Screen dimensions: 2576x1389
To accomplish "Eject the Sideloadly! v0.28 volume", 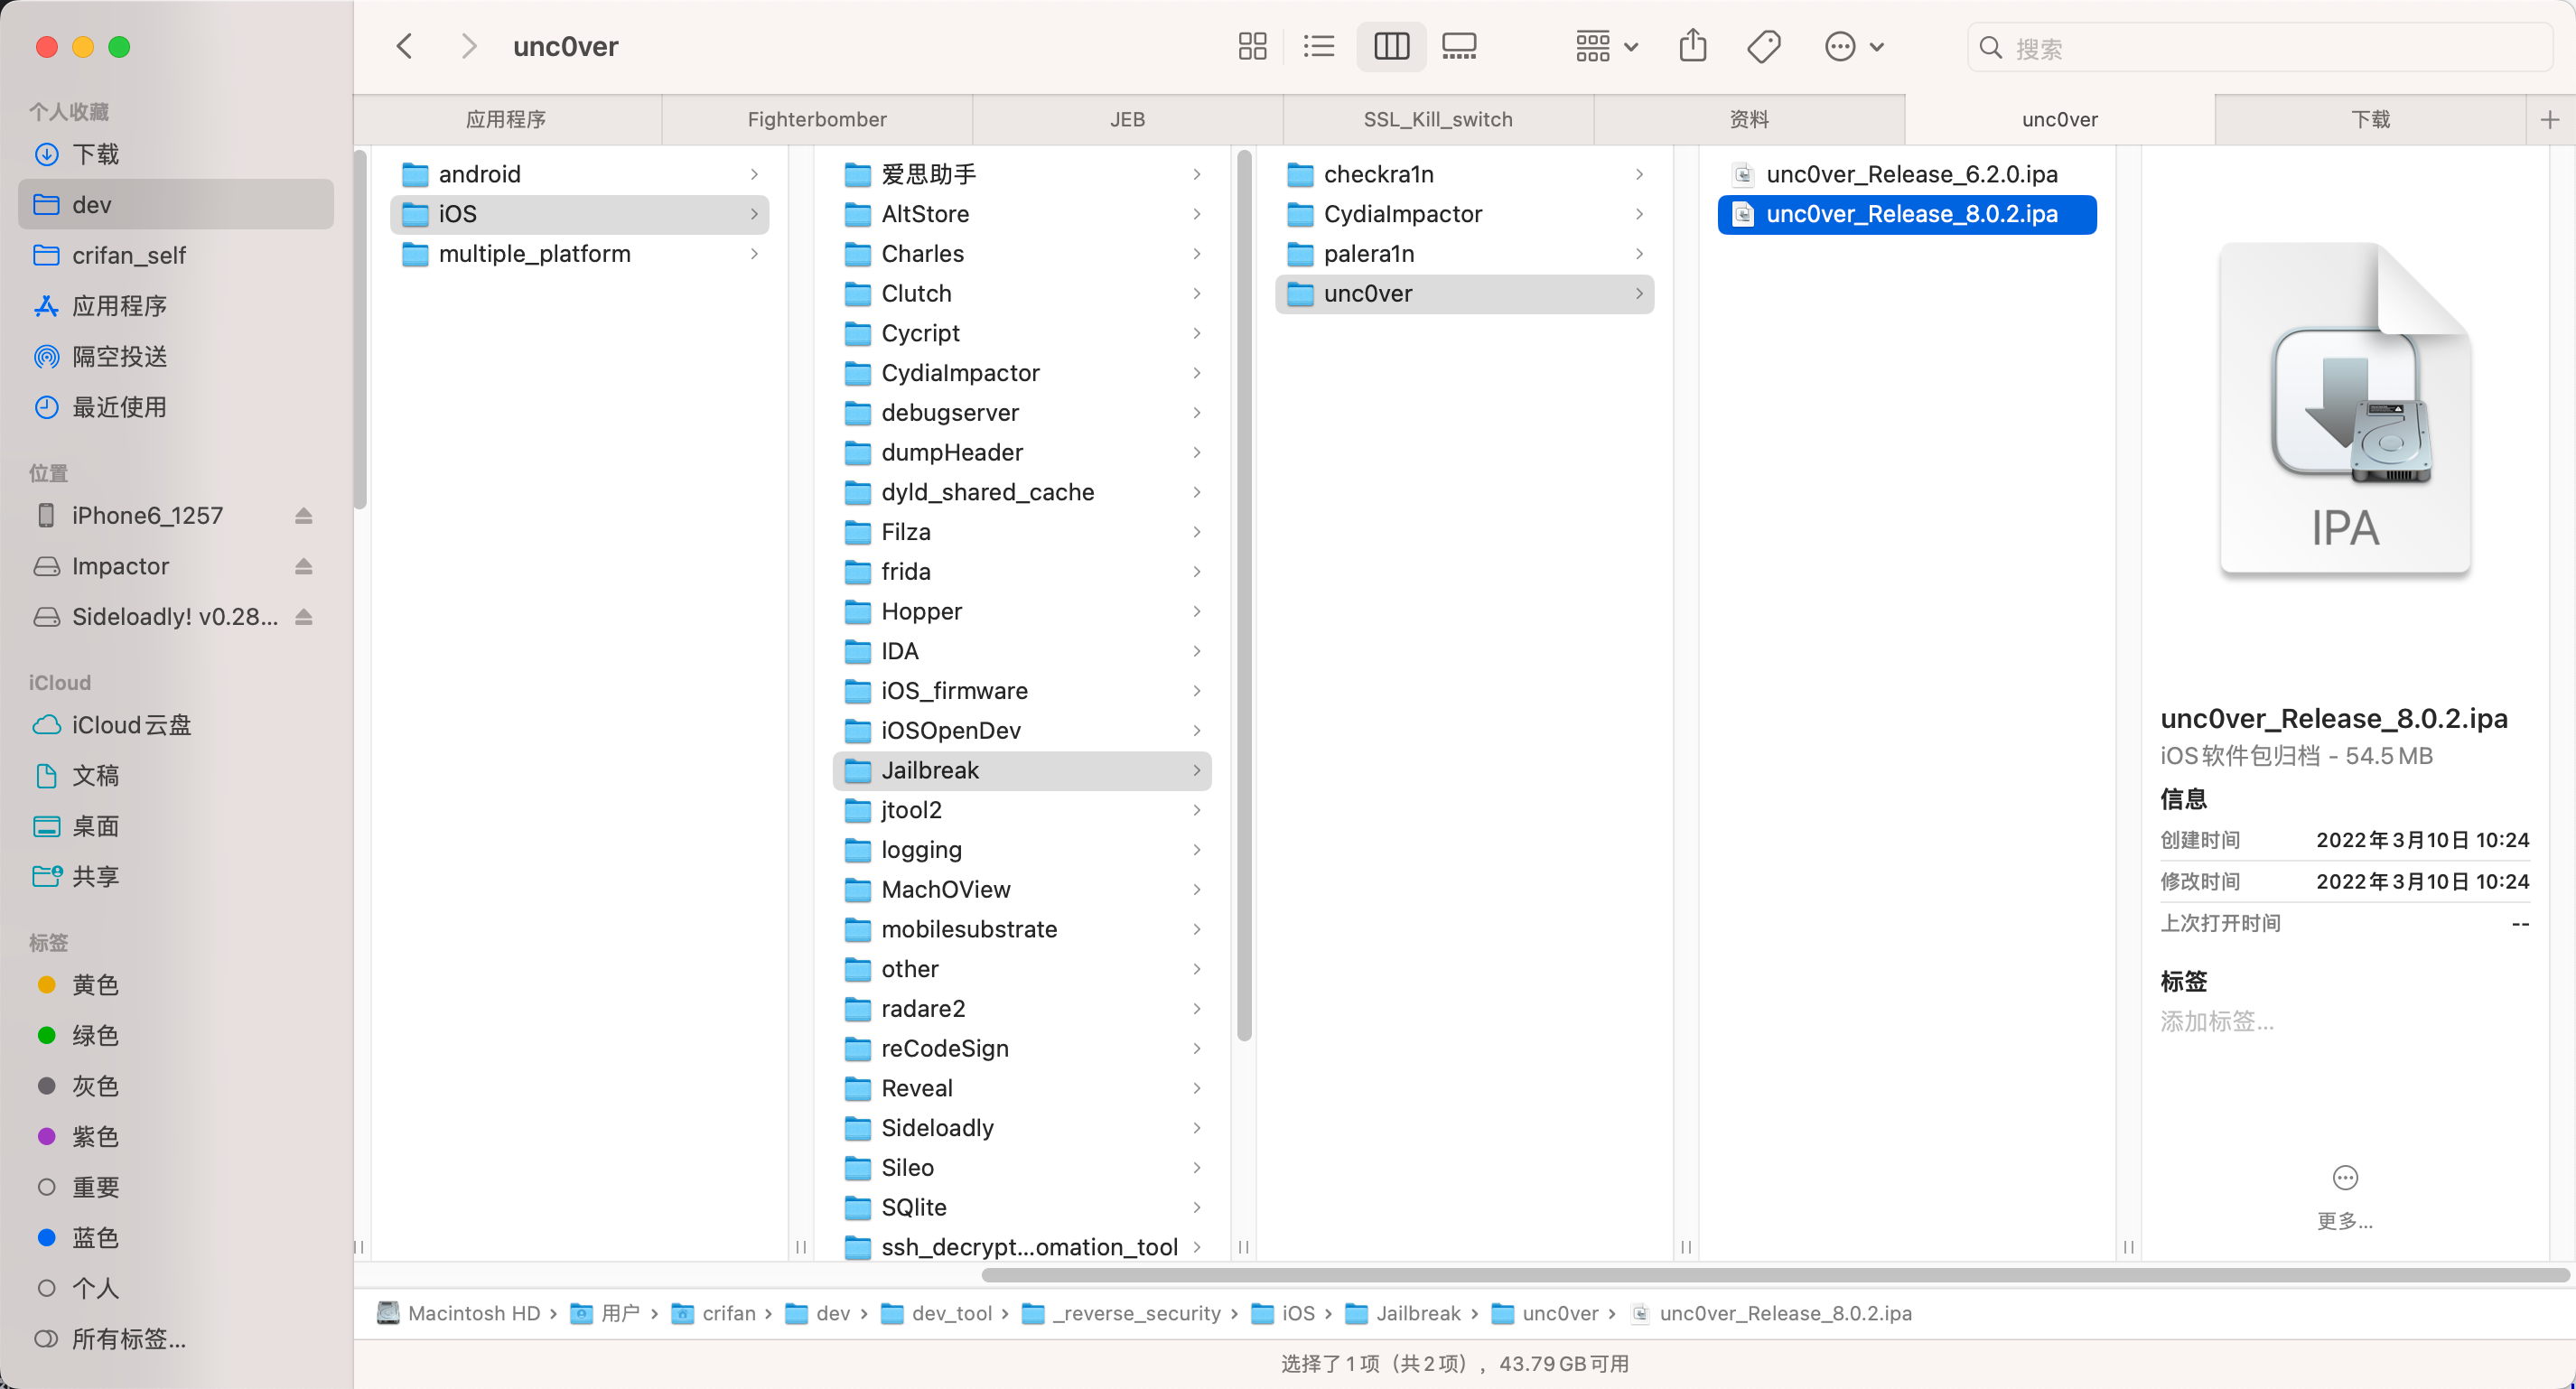I will [304, 616].
